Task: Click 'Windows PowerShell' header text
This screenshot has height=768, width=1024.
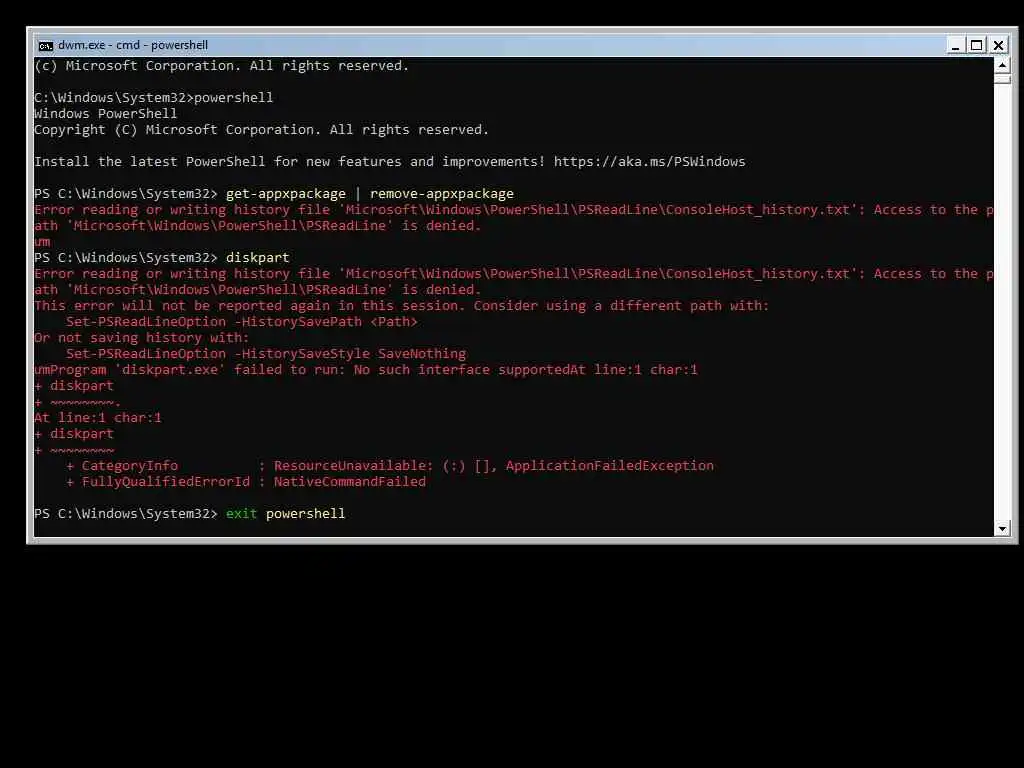Action: [x=105, y=114]
